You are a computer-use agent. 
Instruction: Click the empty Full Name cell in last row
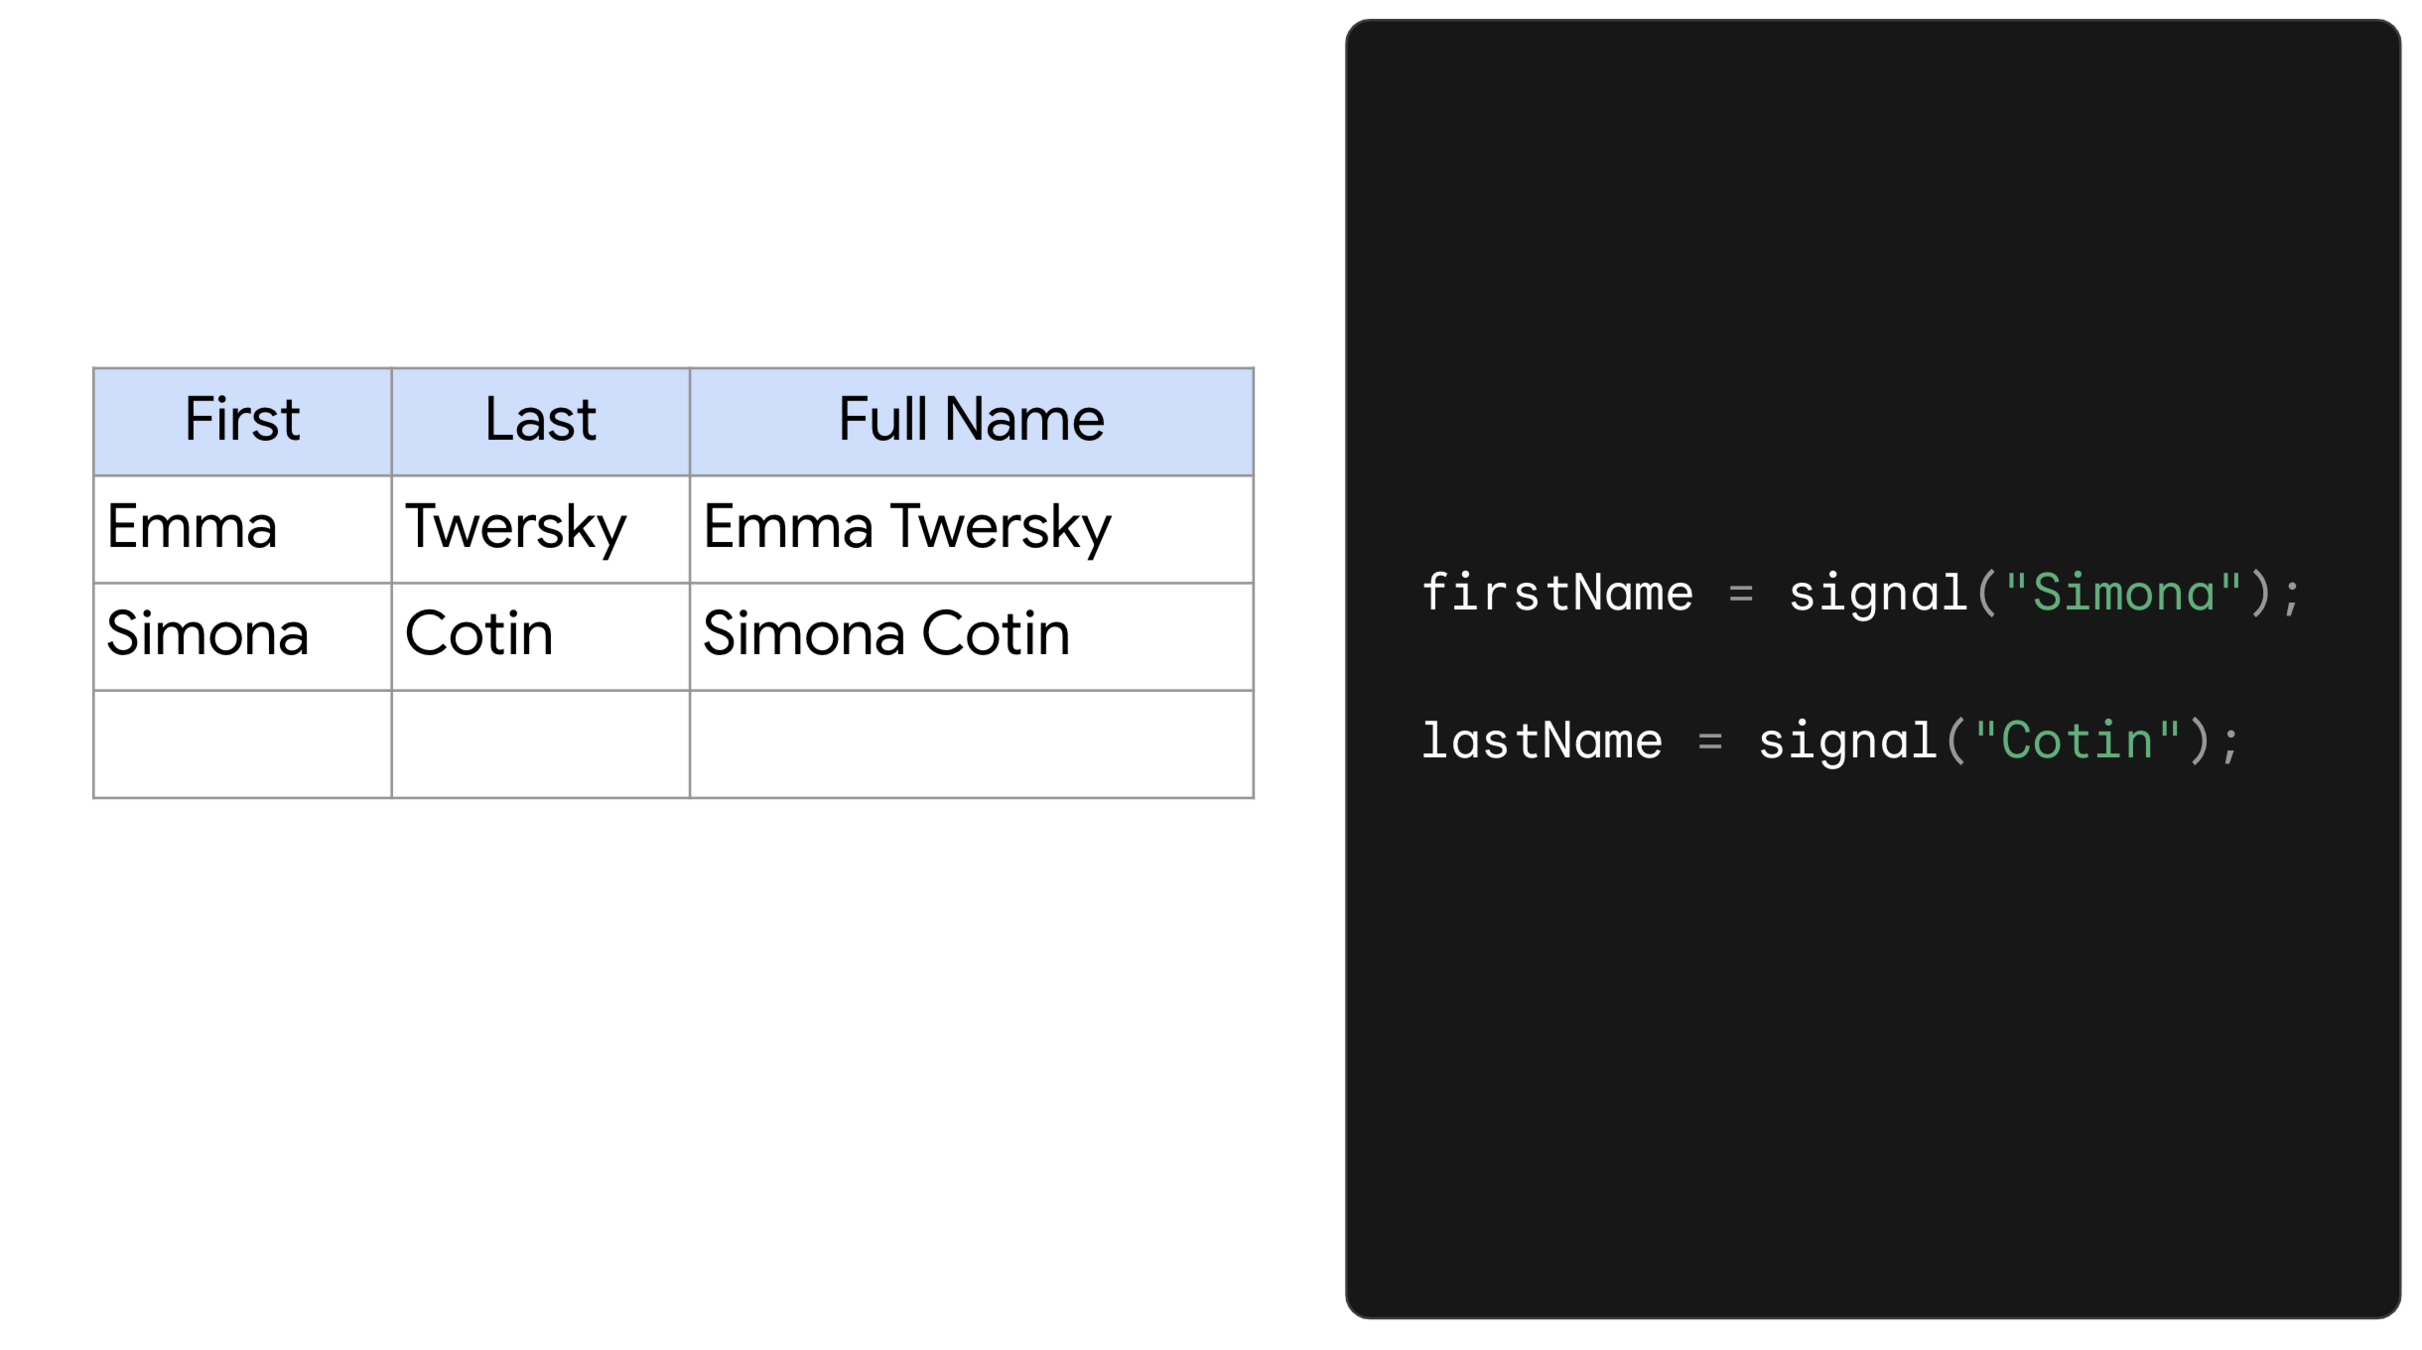[x=970, y=744]
